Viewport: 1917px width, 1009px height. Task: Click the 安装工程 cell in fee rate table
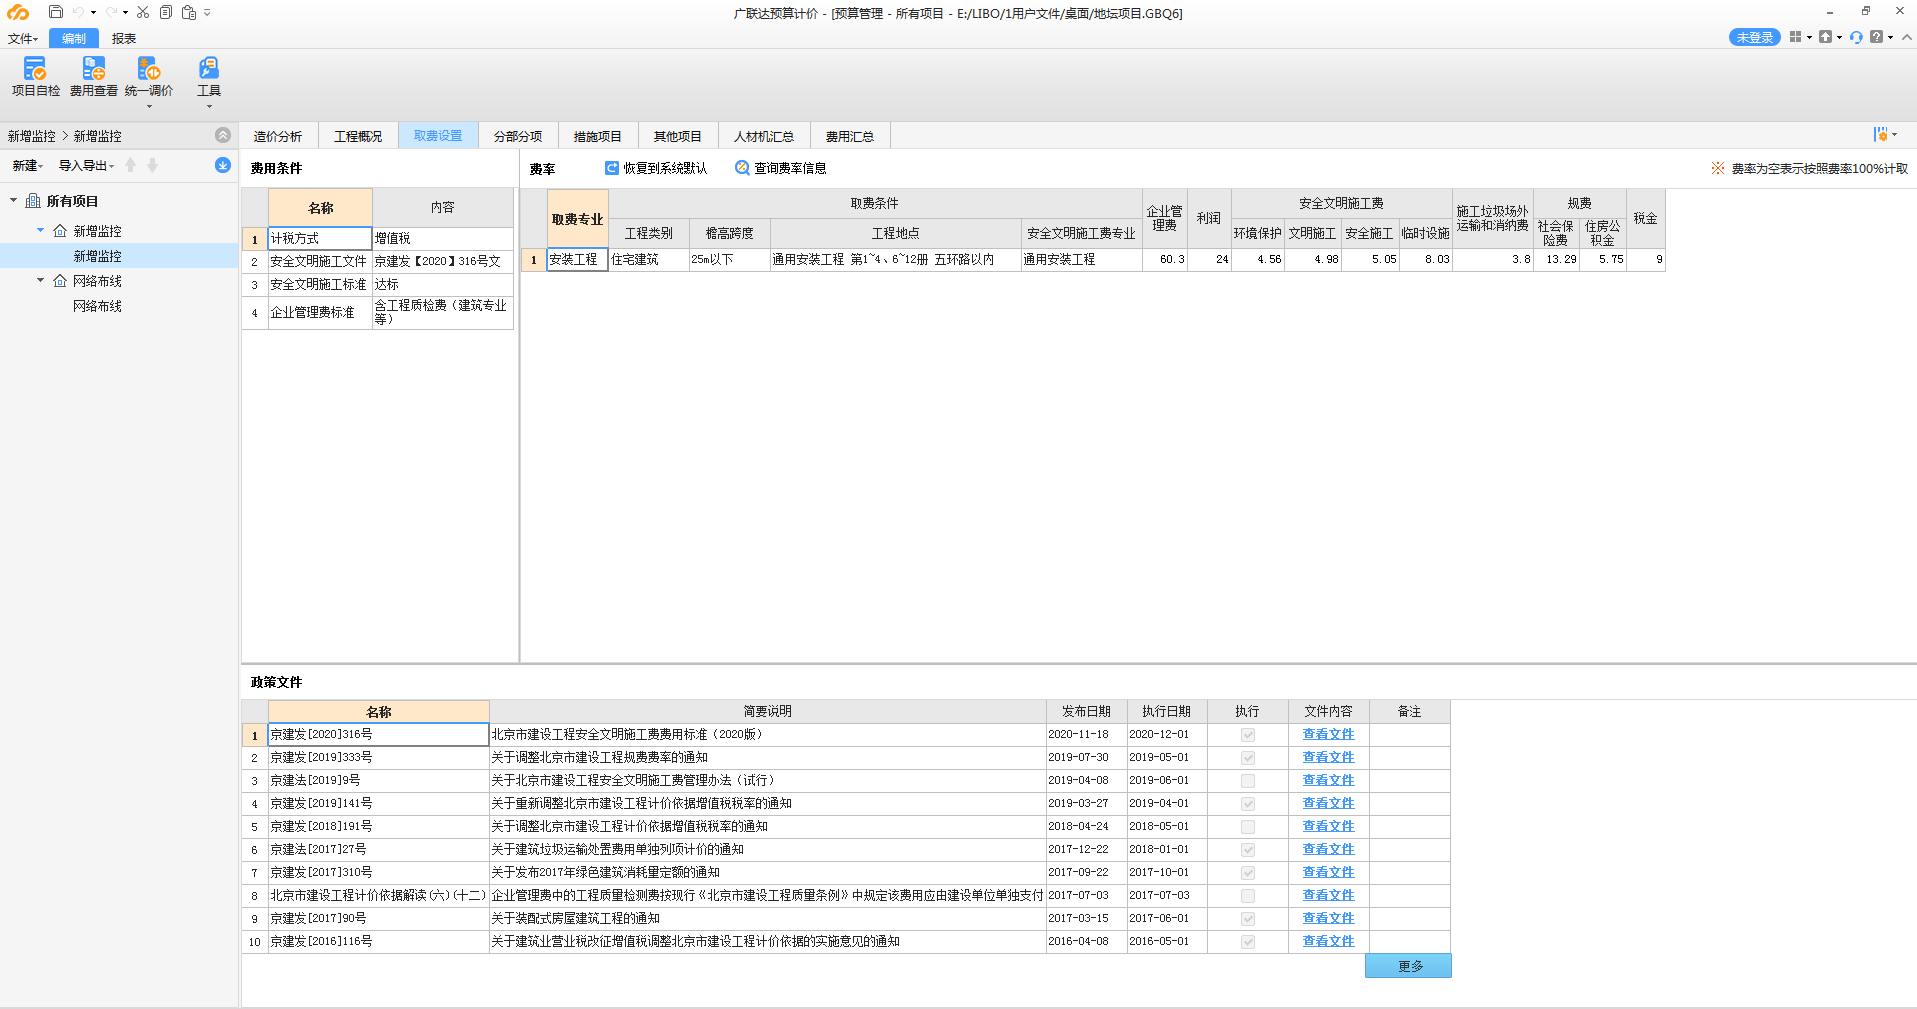click(578, 259)
